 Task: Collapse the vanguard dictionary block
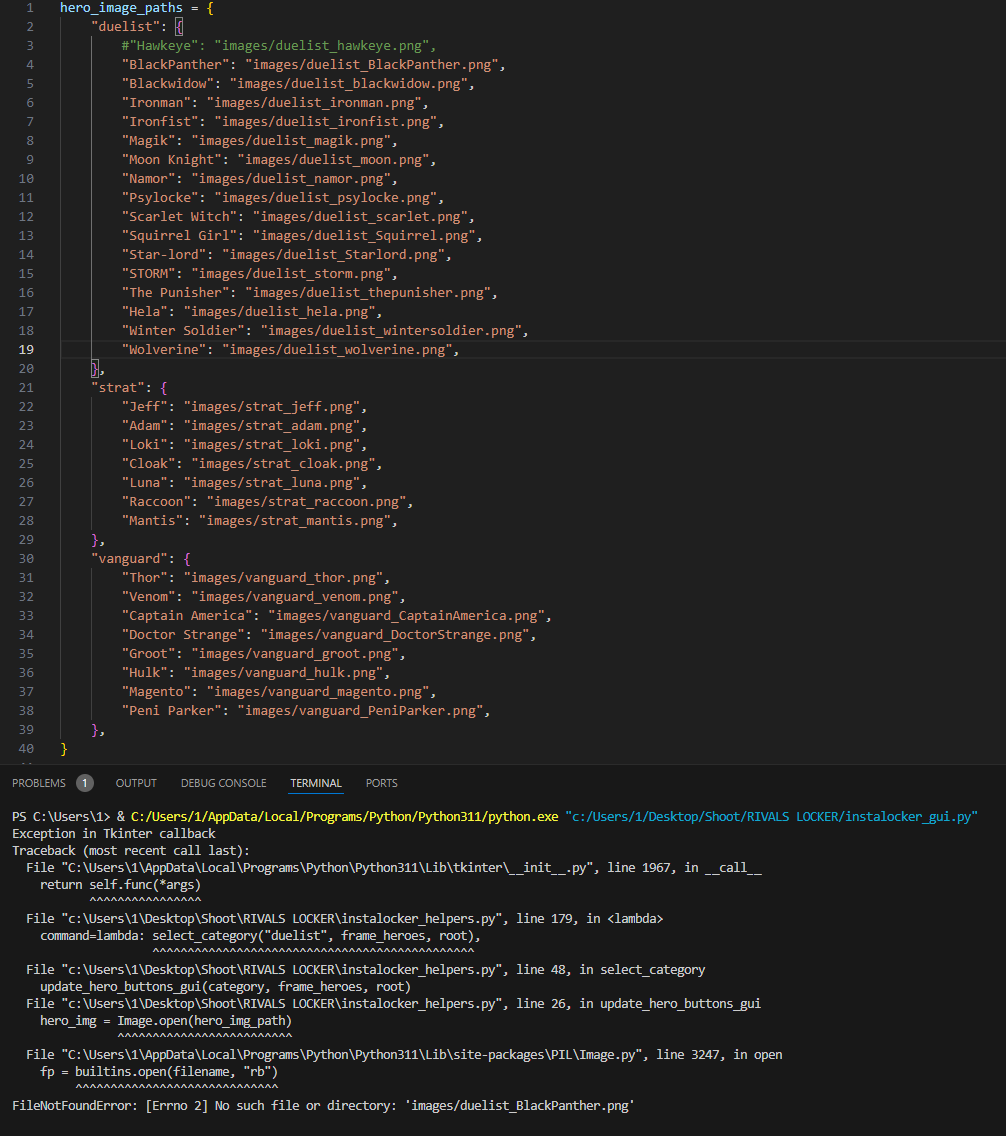(x=49, y=558)
